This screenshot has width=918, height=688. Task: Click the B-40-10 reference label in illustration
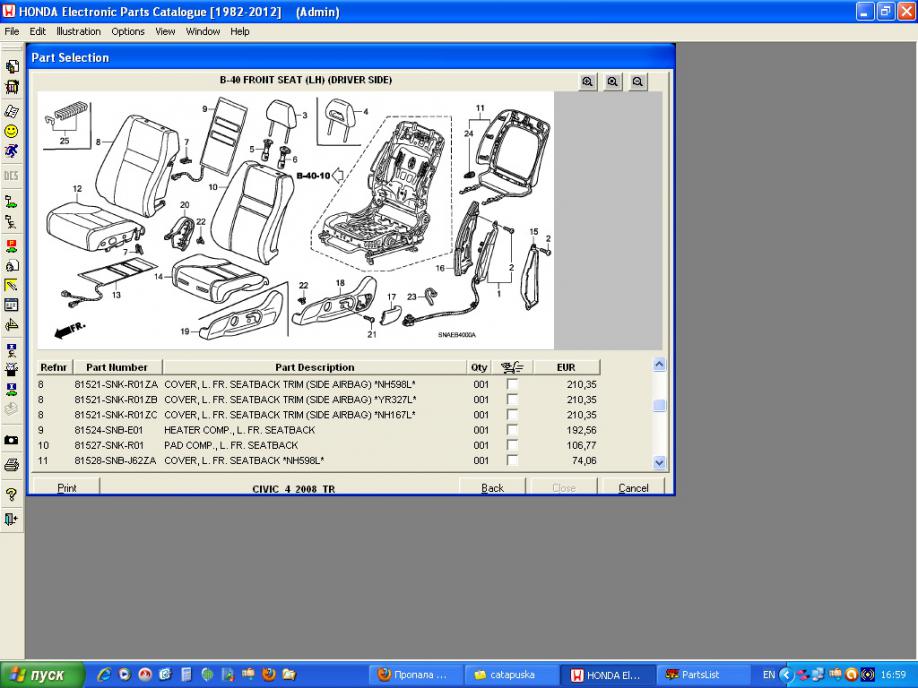(x=313, y=176)
